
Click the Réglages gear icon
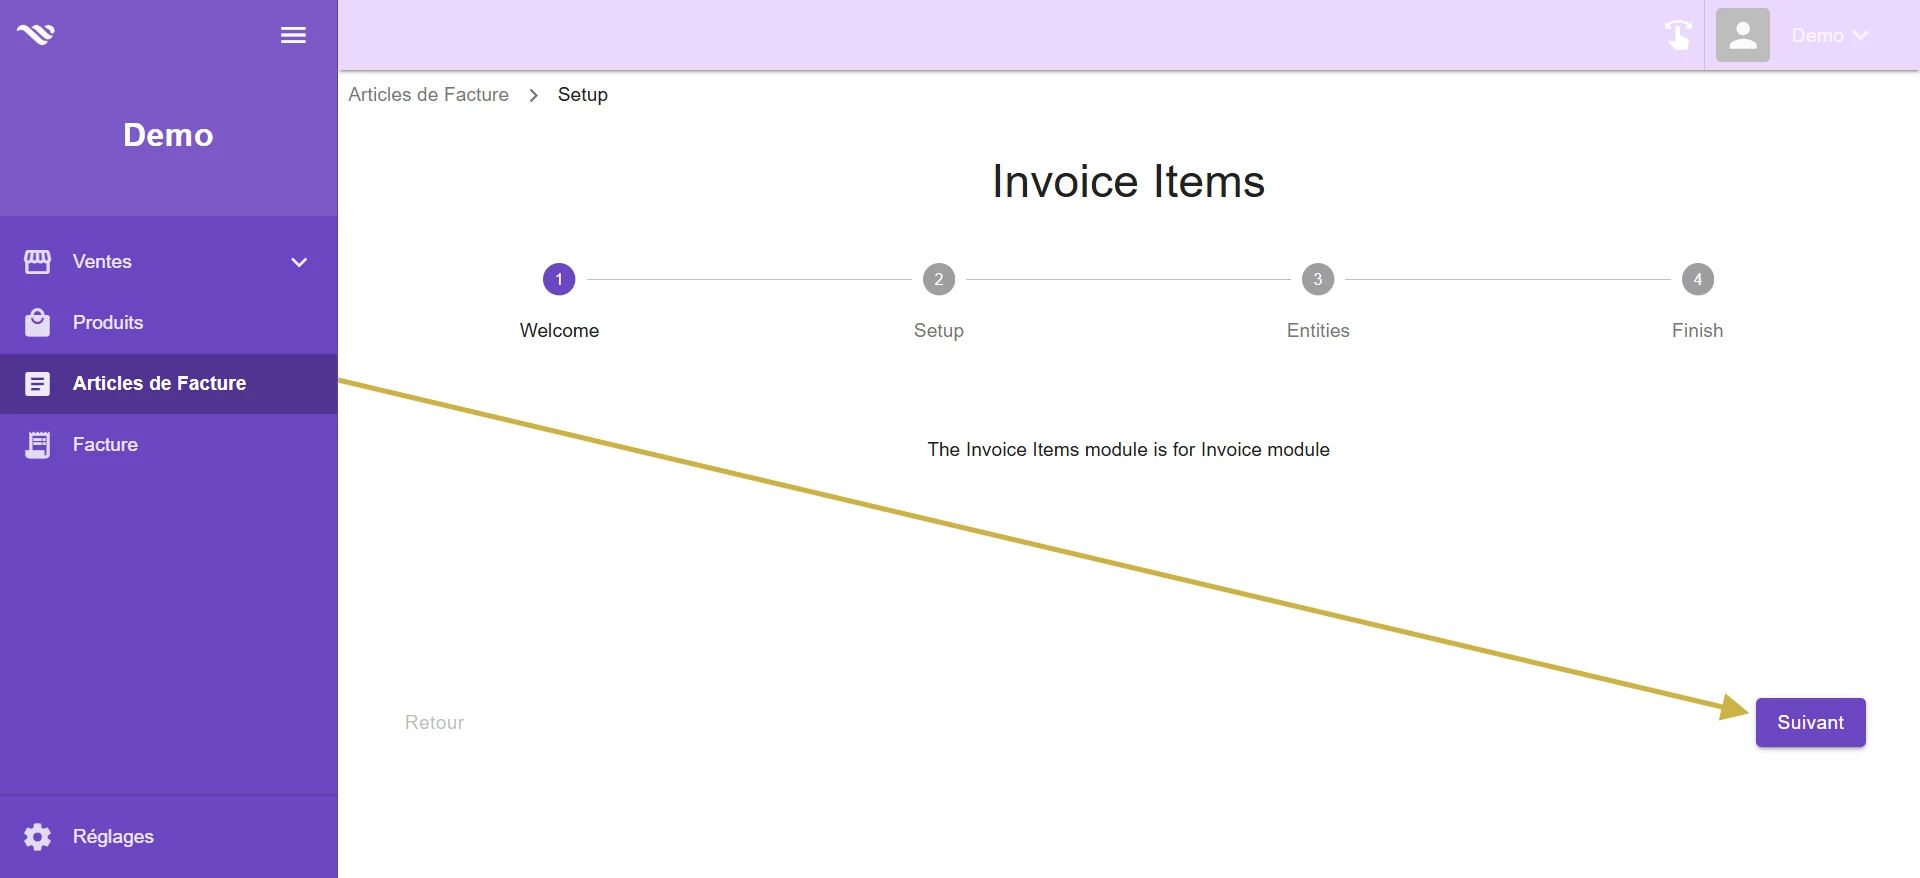tap(37, 837)
